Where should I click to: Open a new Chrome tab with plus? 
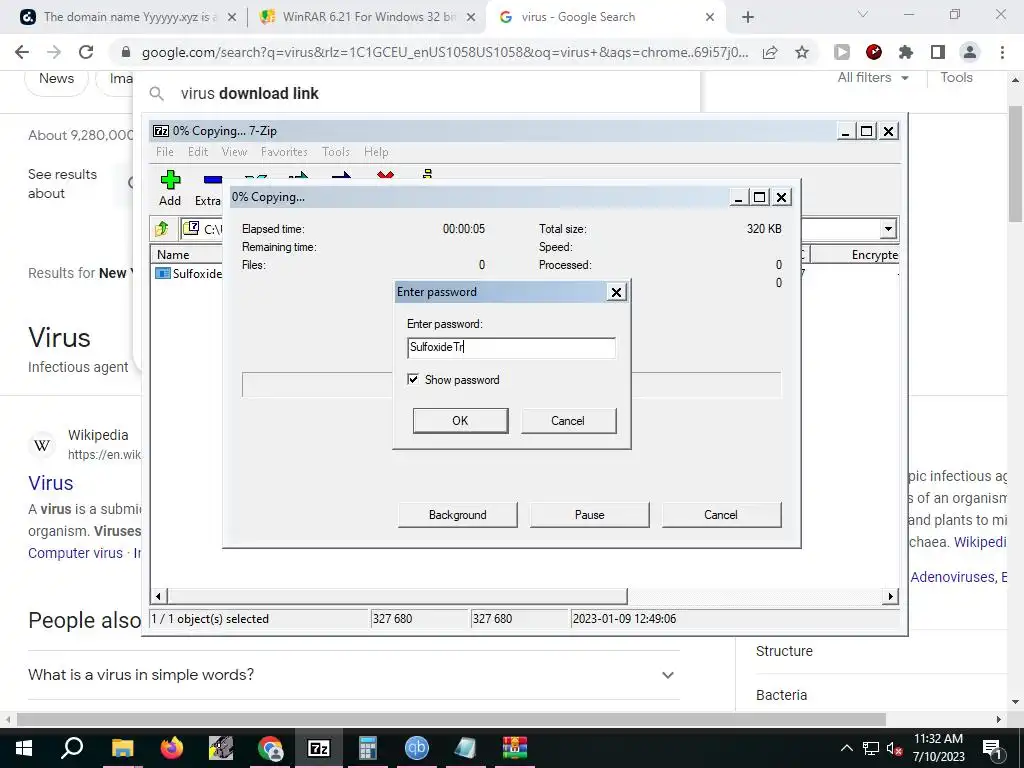point(748,17)
